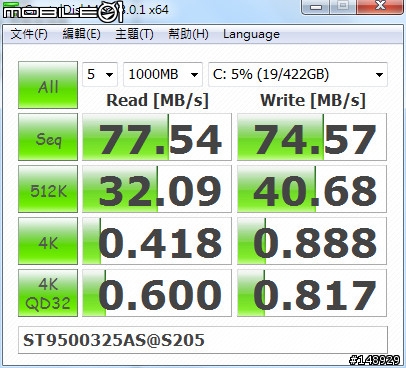Expand the drive selector C: 5% (19/422GB)

click(298, 74)
